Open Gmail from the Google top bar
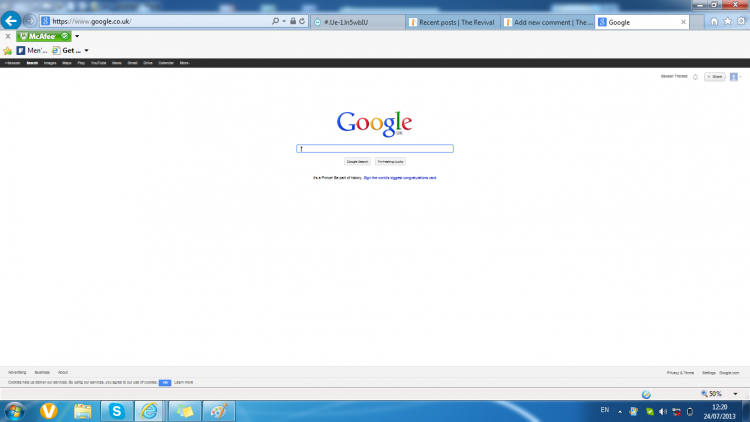Viewport: 750px width, 422px height. pyautogui.click(x=132, y=63)
